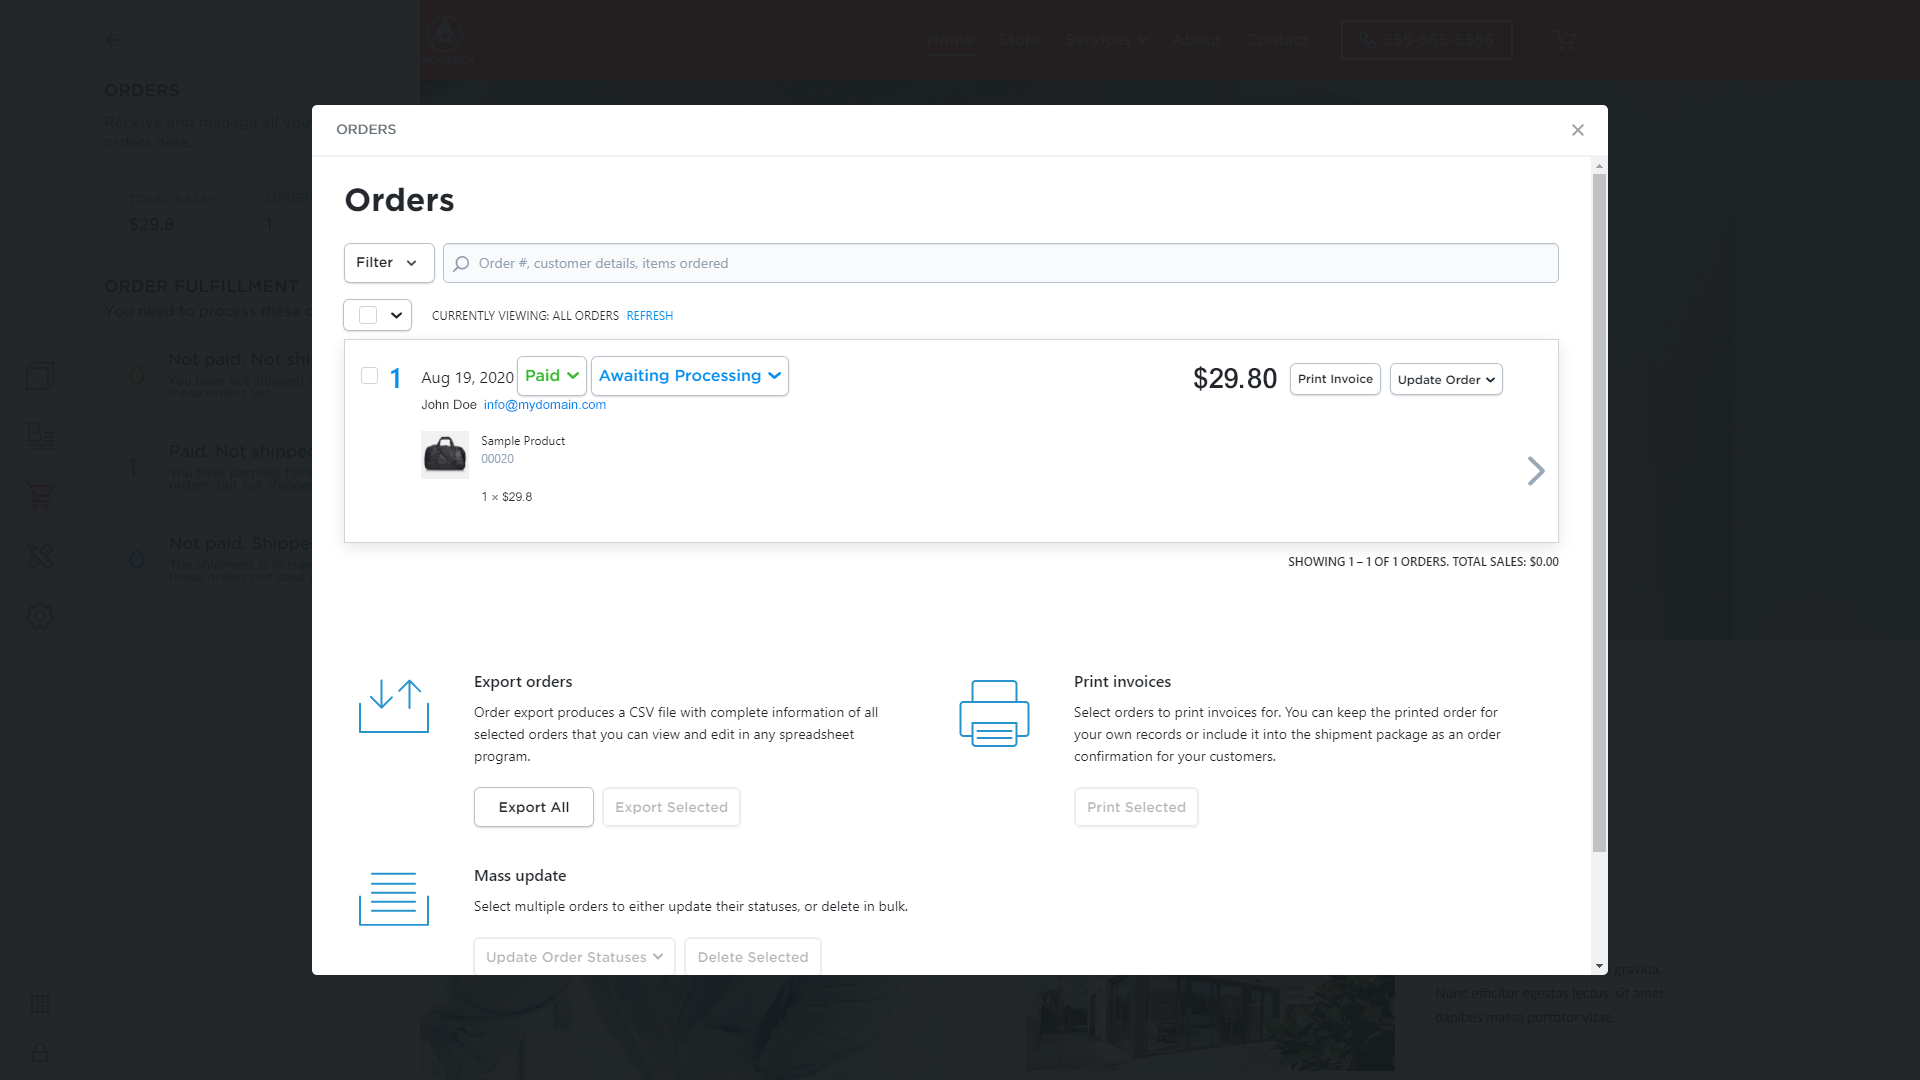Open the blog icon in left sidebar
The height and width of the screenshot is (1080, 1920).
[40, 436]
